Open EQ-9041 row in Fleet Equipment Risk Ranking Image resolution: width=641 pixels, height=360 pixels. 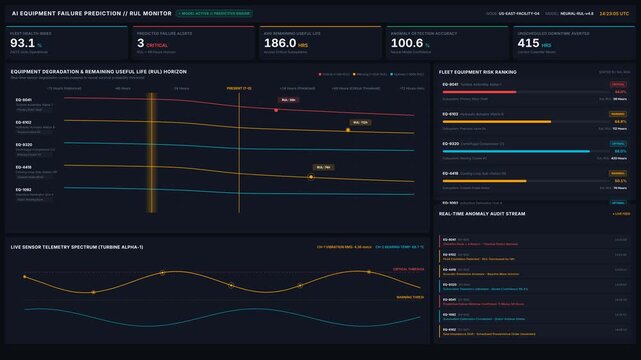click(x=534, y=92)
